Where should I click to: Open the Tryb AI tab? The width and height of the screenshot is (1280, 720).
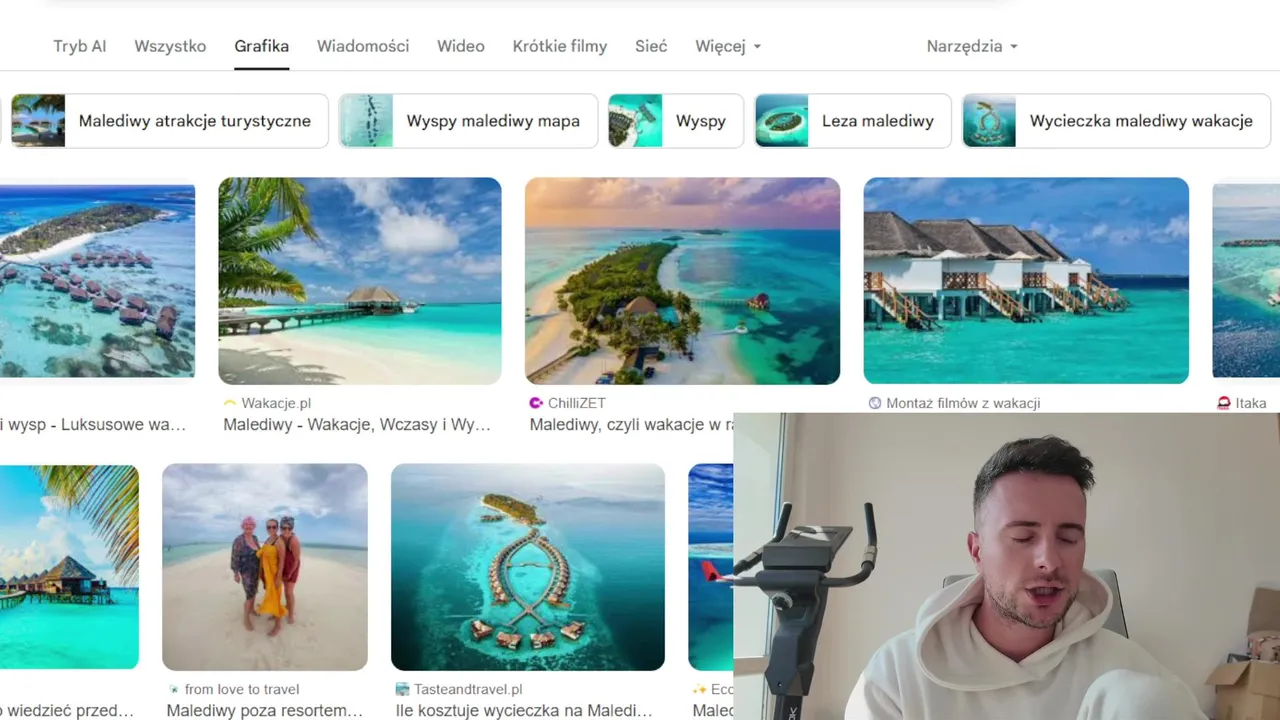click(x=80, y=46)
